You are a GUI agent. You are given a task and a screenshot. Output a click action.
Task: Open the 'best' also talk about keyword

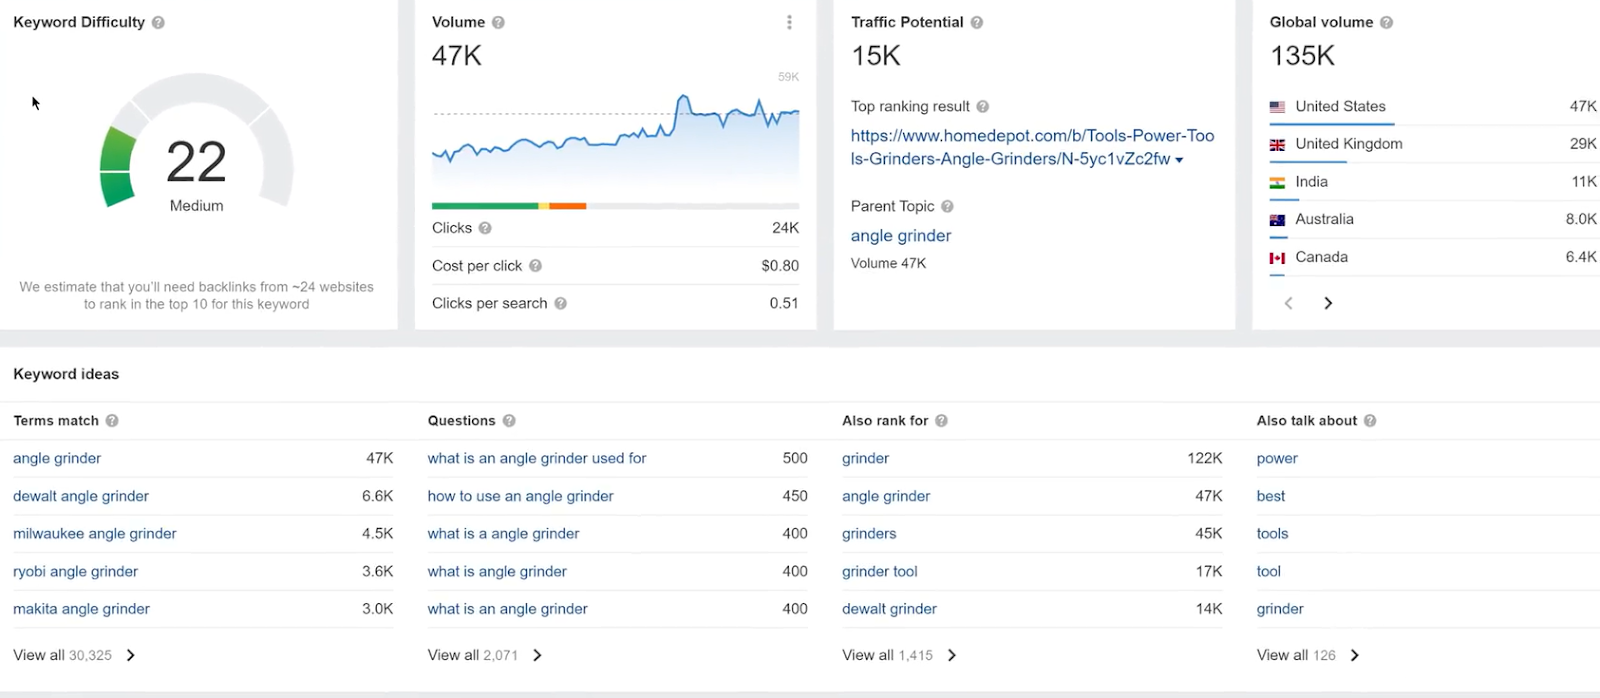1271,496
